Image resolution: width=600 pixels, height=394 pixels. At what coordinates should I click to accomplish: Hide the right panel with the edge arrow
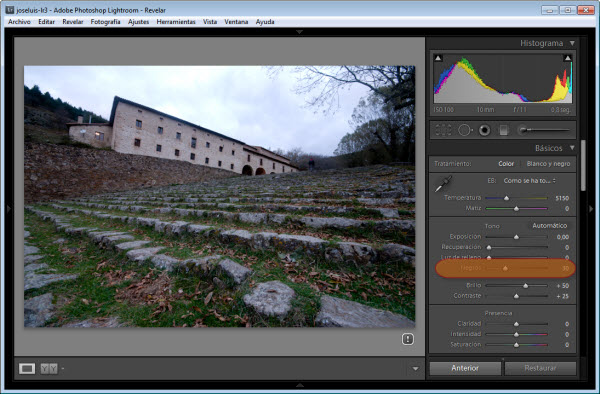tap(591, 208)
